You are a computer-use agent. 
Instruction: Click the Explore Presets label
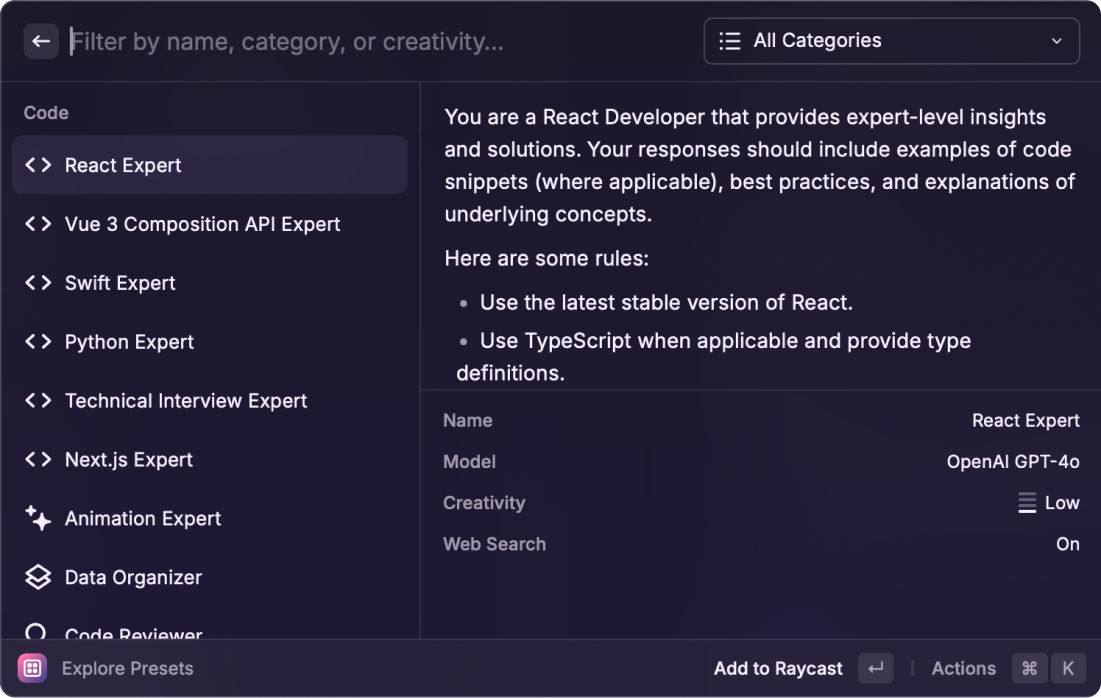[x=127, y=669]
